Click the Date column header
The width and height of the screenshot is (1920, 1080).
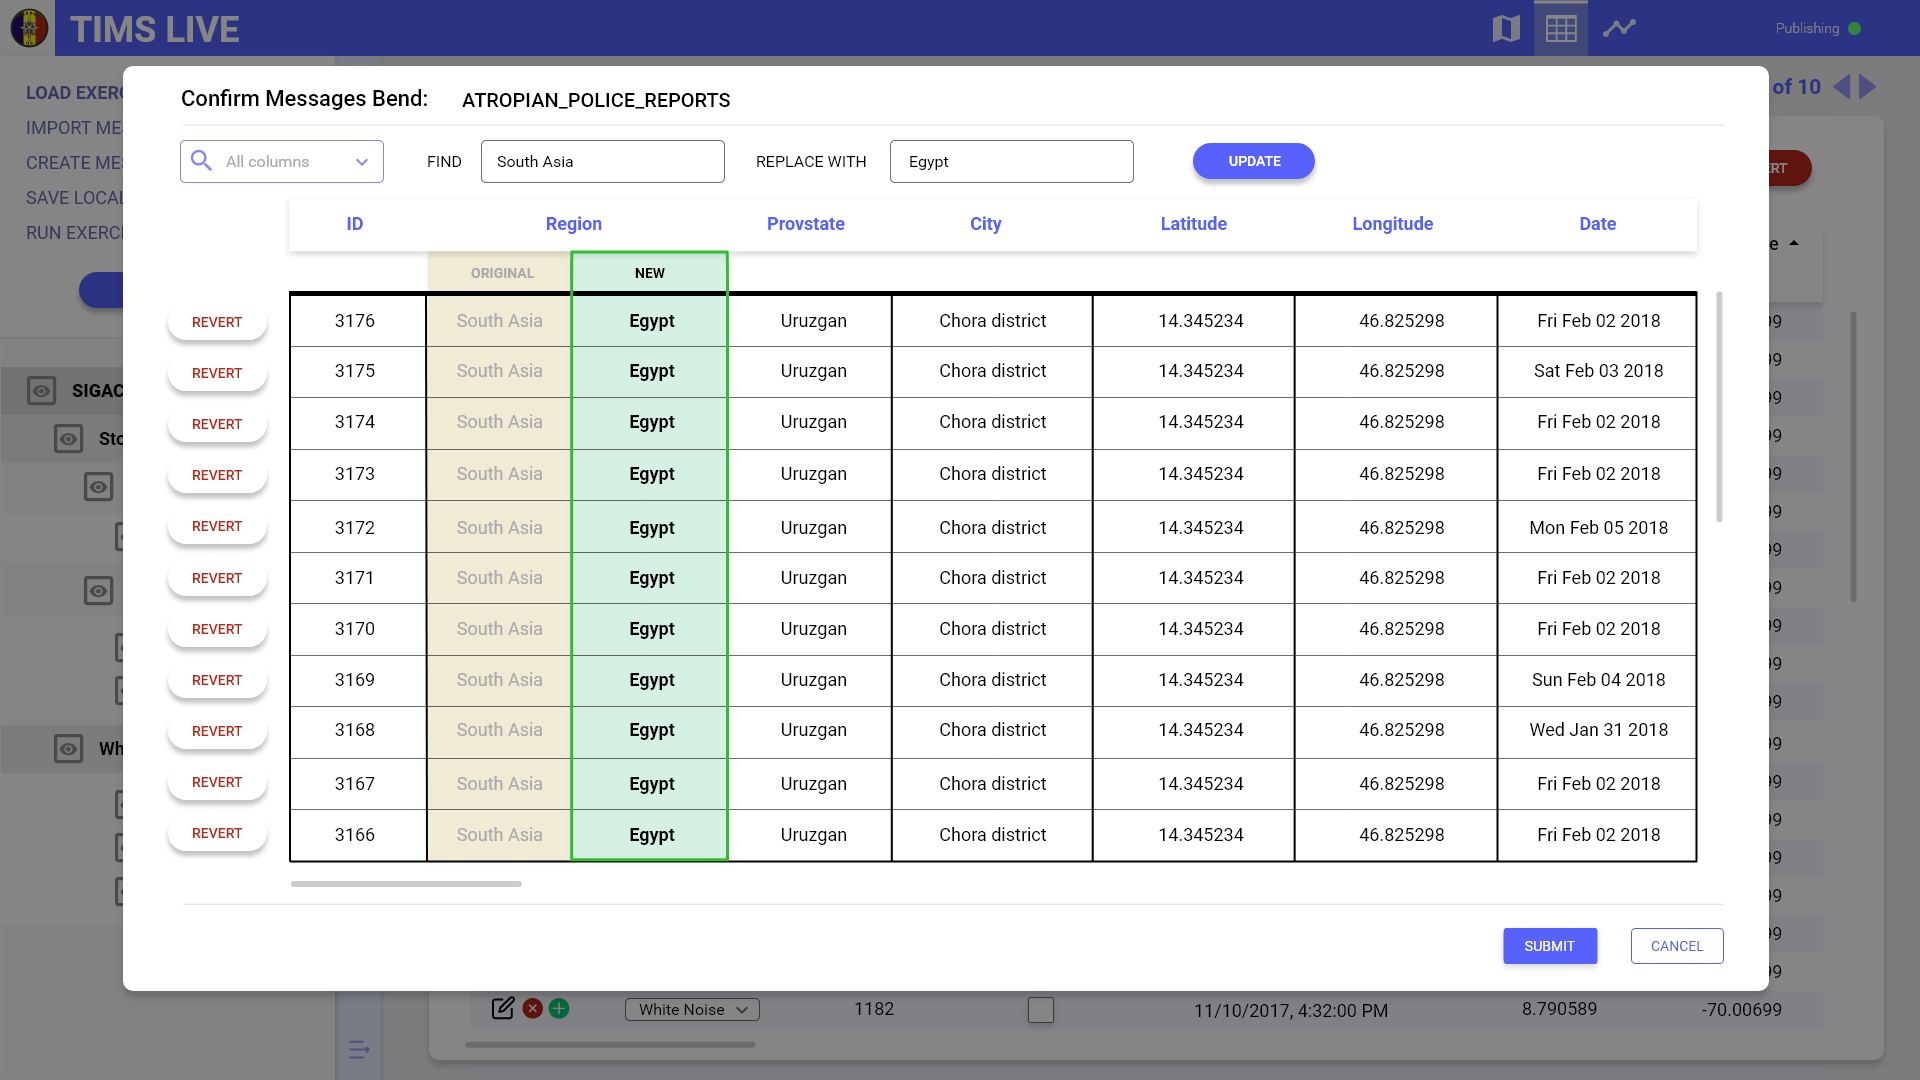[1597, 224]
